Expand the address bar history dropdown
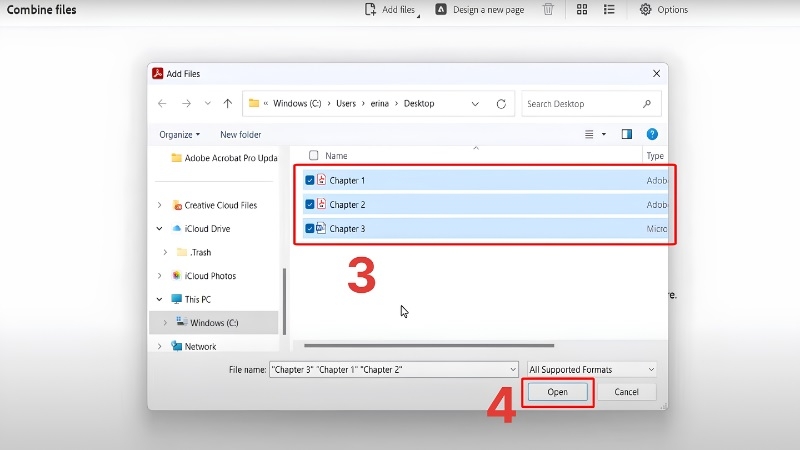800x450 pixels. click(x=475, y=104)
